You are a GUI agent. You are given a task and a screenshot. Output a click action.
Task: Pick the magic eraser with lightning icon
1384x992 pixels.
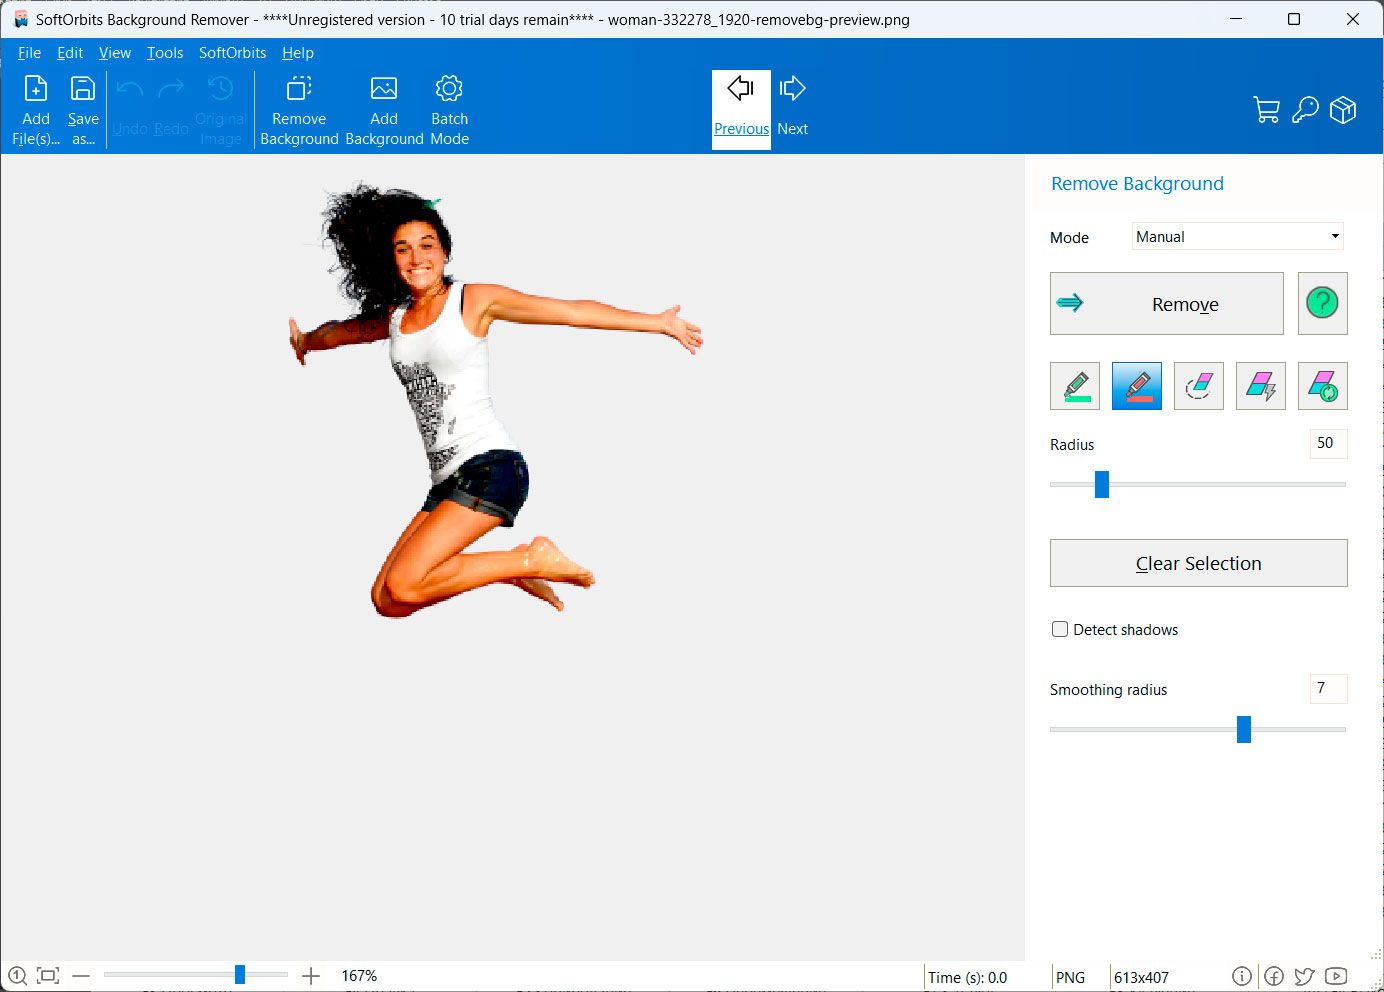coord(1261,386)
